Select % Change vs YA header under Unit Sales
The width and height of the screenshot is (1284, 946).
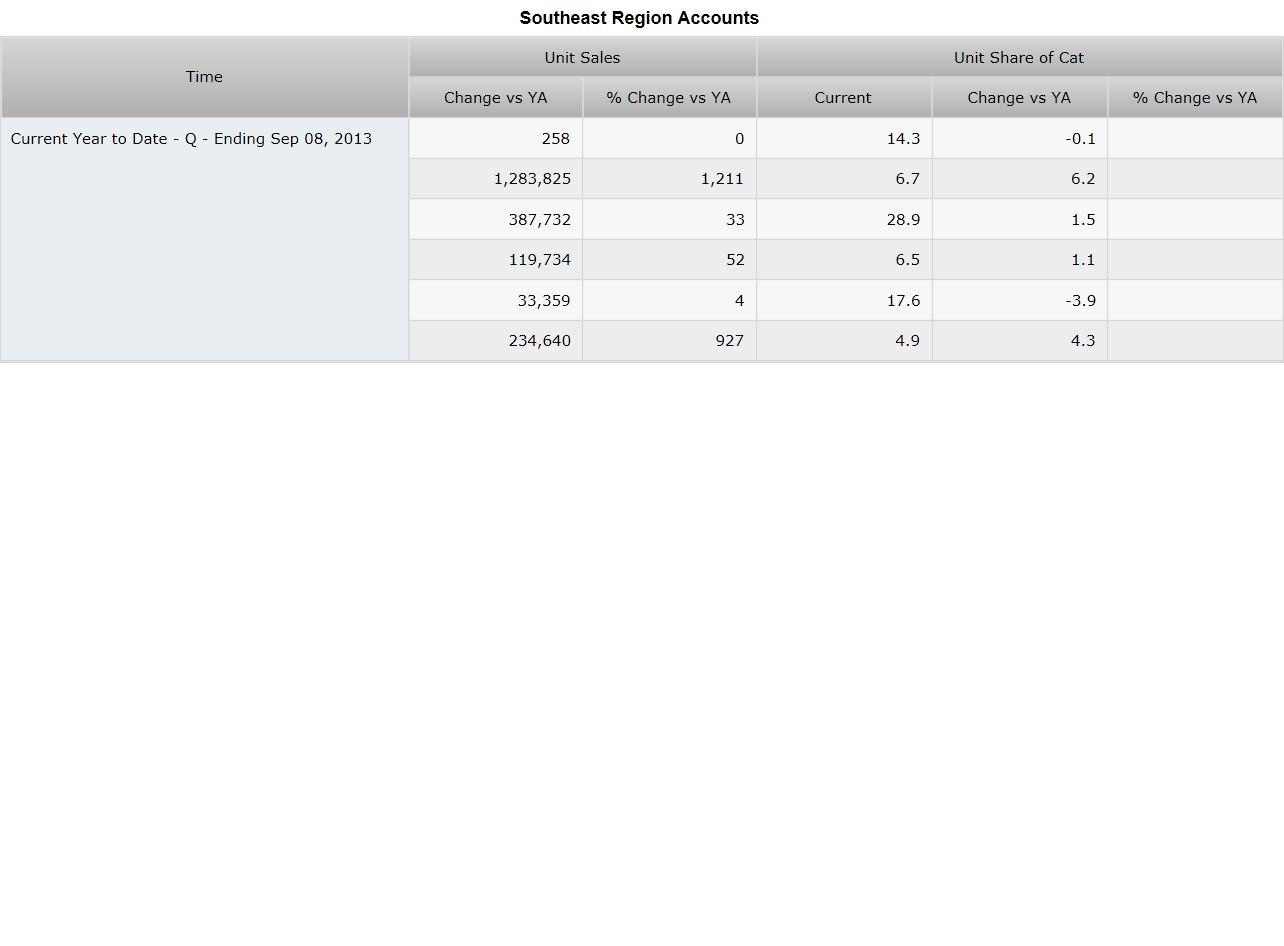[x=669, y=97]
